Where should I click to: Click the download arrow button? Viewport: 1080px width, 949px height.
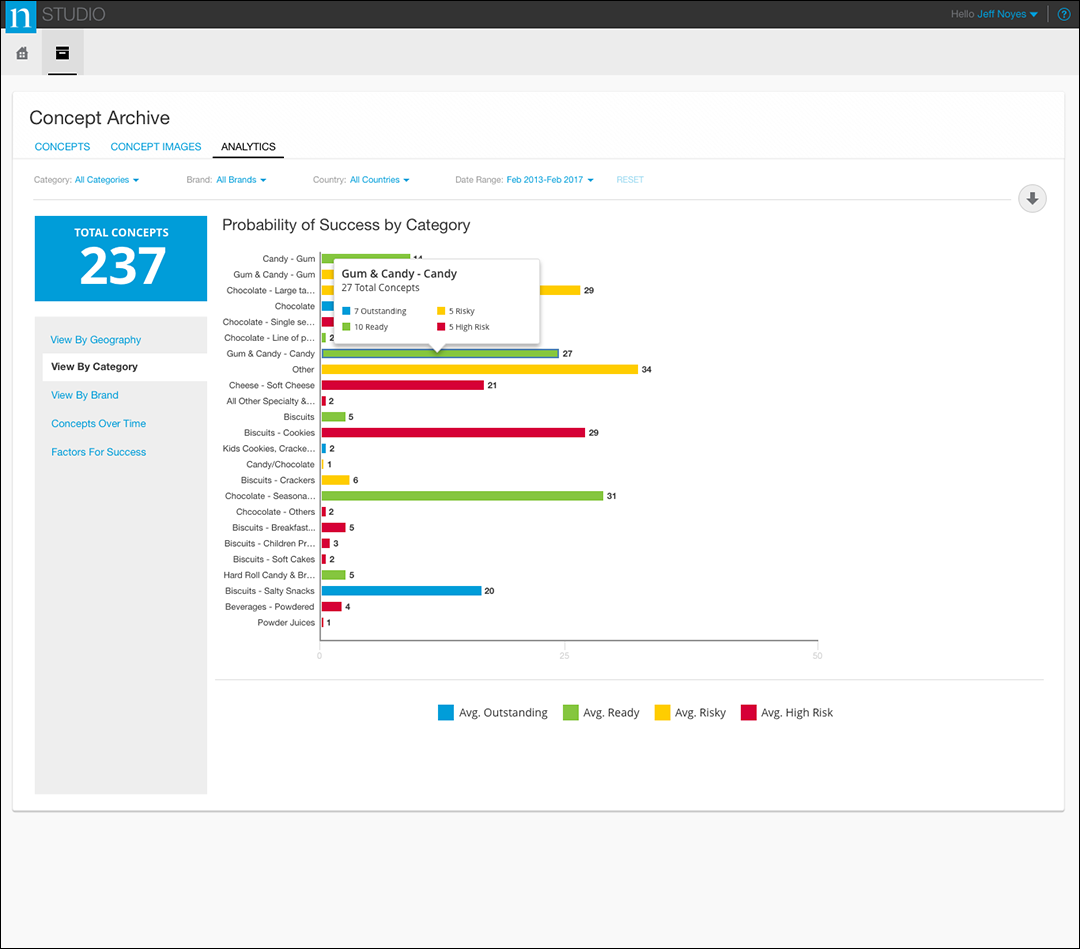coord(1032,199)
